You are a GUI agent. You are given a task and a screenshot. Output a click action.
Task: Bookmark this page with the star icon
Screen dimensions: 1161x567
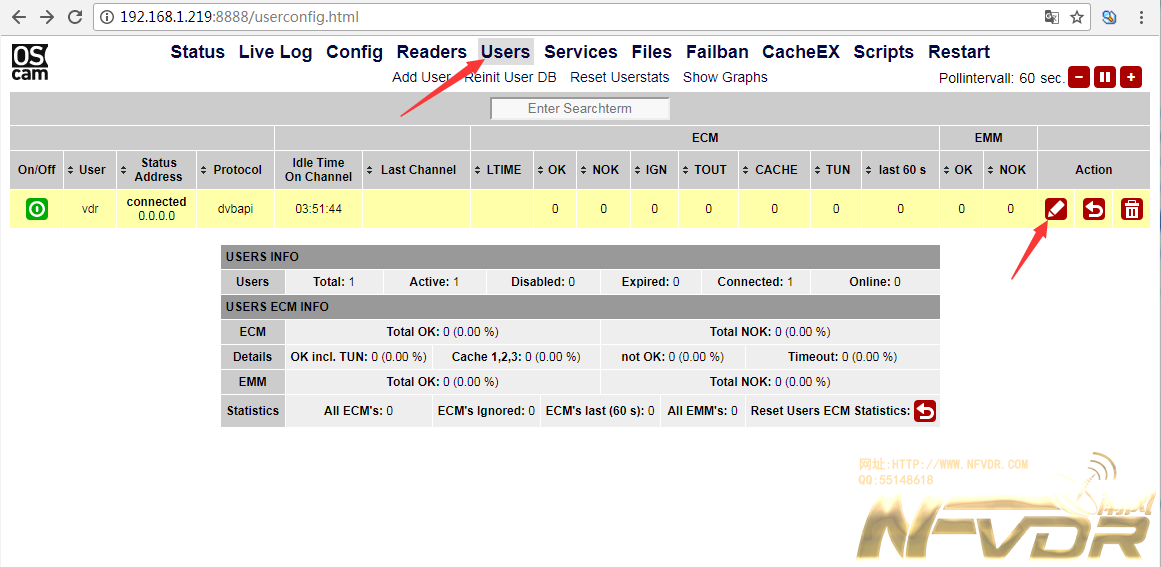coord(1077,17)
